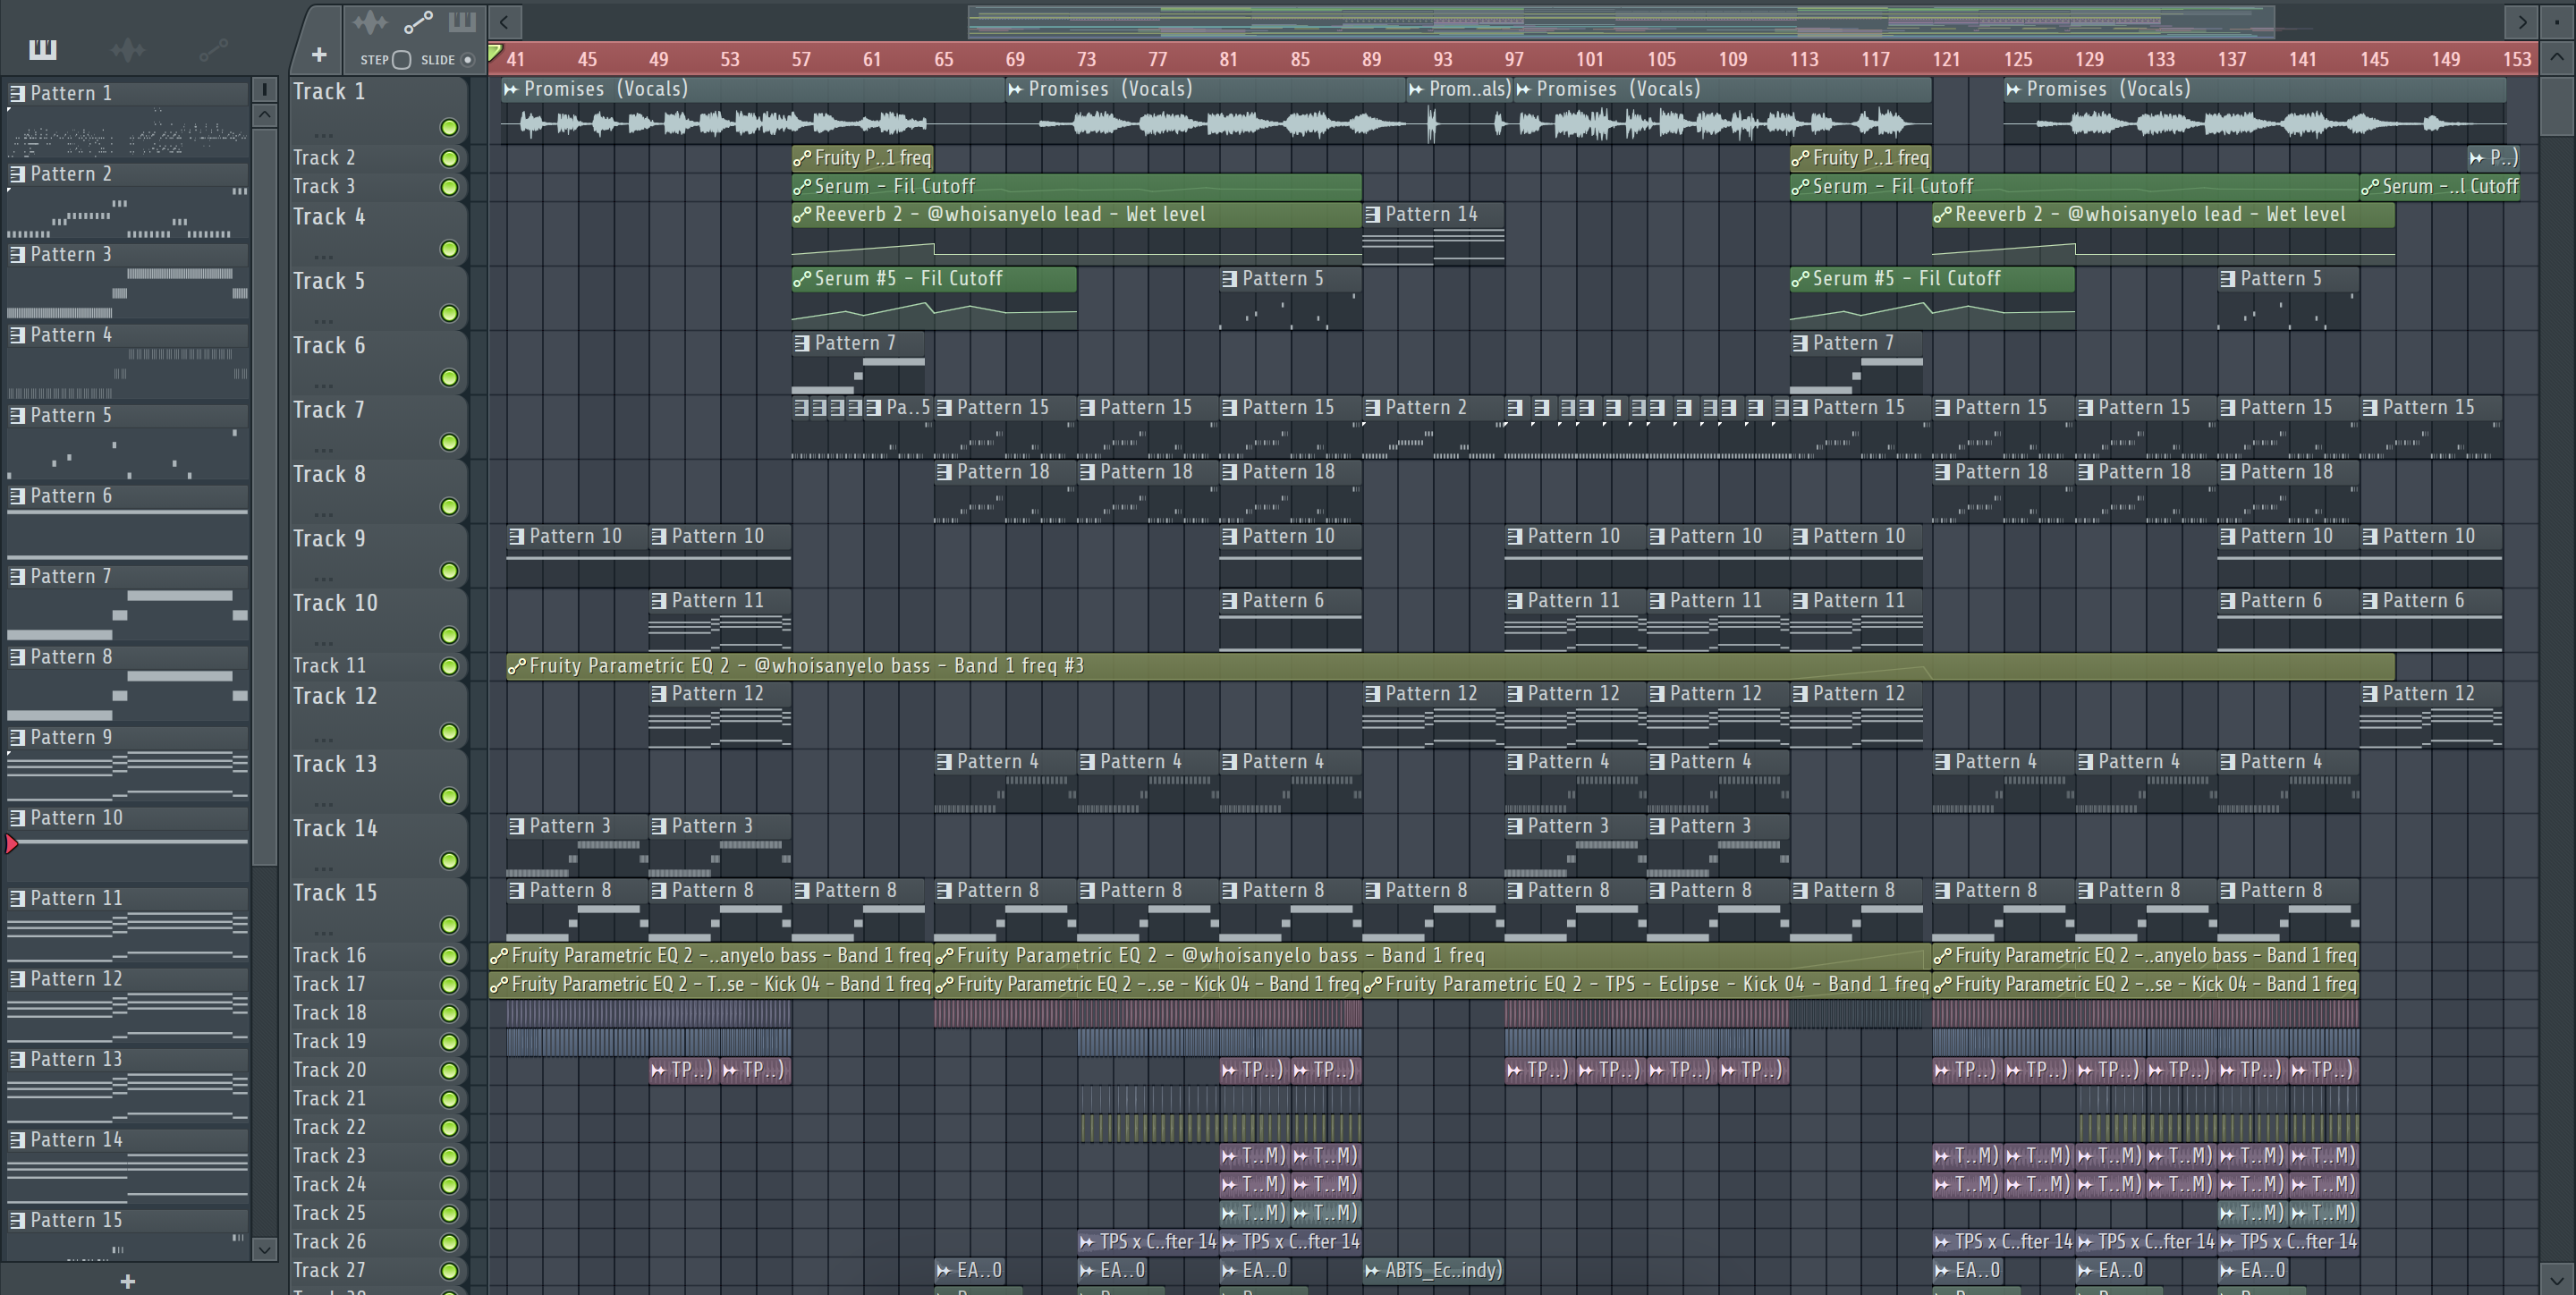The height and width of the screenshot is (1295, 2576).
Task: Click first Promises (Vocals) audio clip icon
Action: point(511,89)
